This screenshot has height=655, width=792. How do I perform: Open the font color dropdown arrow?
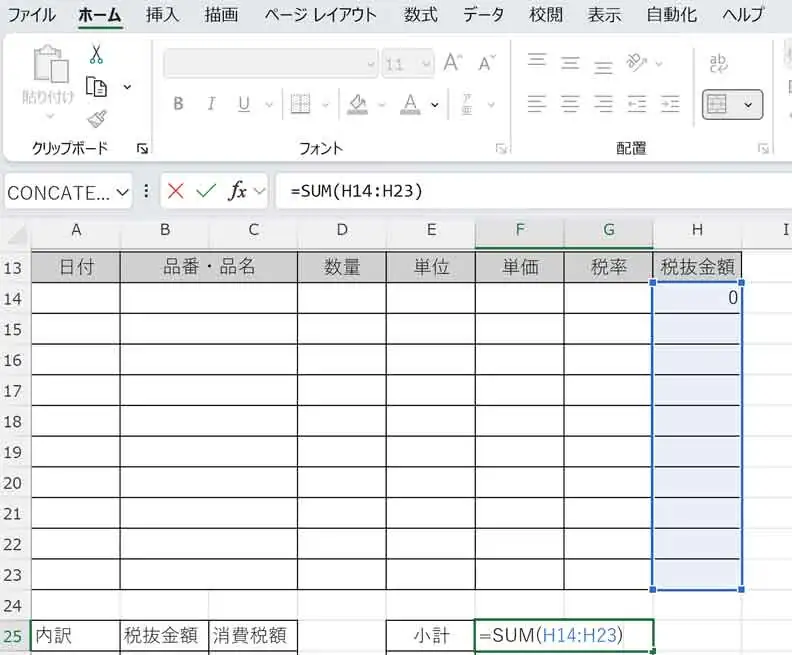point(435,104)
